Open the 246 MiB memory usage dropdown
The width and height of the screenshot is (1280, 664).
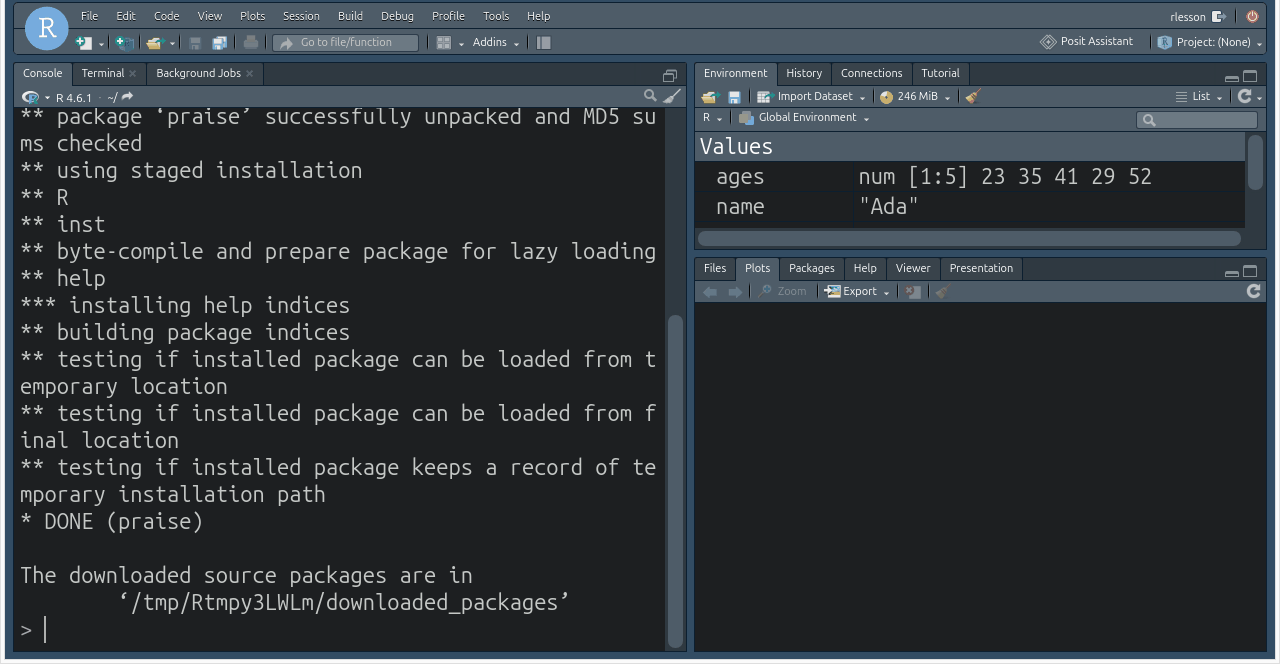[x=915, y=97]
